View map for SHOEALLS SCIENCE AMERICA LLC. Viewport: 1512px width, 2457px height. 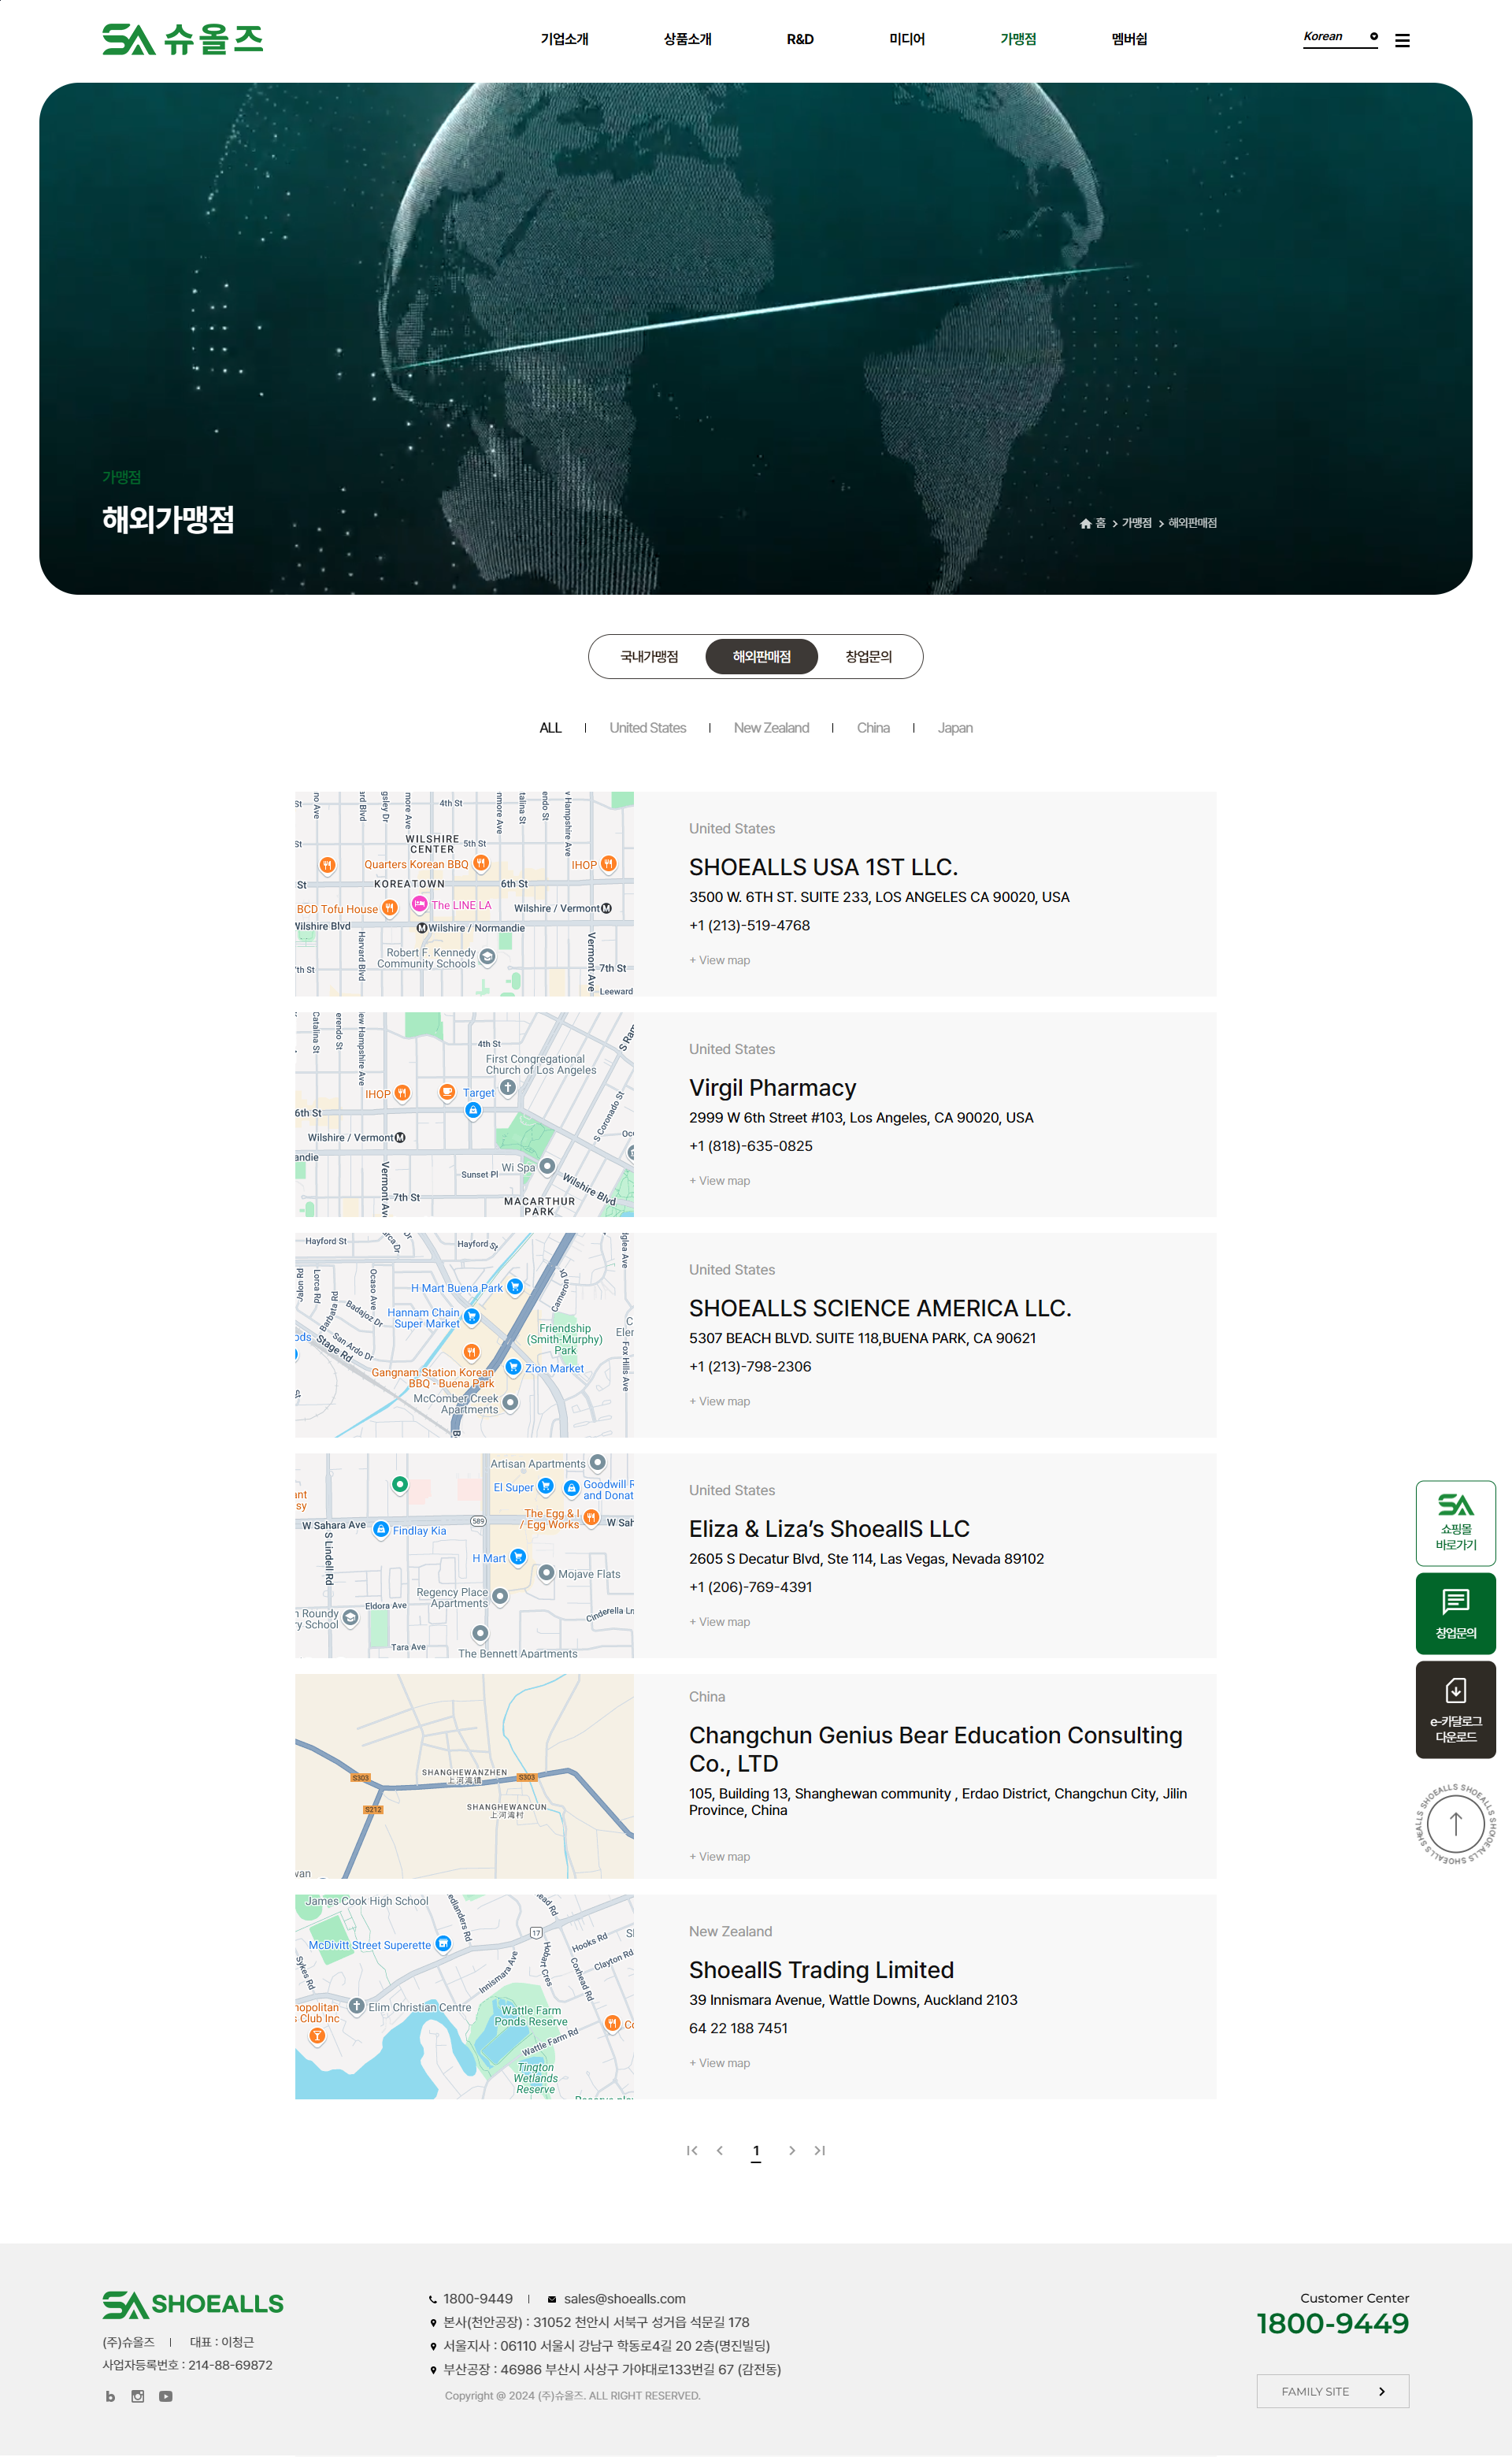[x=720, y=1401]
